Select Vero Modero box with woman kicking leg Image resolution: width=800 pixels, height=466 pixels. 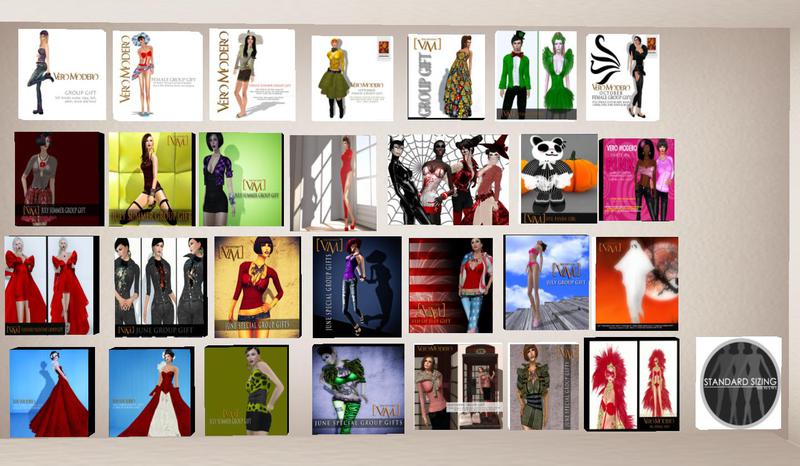[x=62, y=75]
